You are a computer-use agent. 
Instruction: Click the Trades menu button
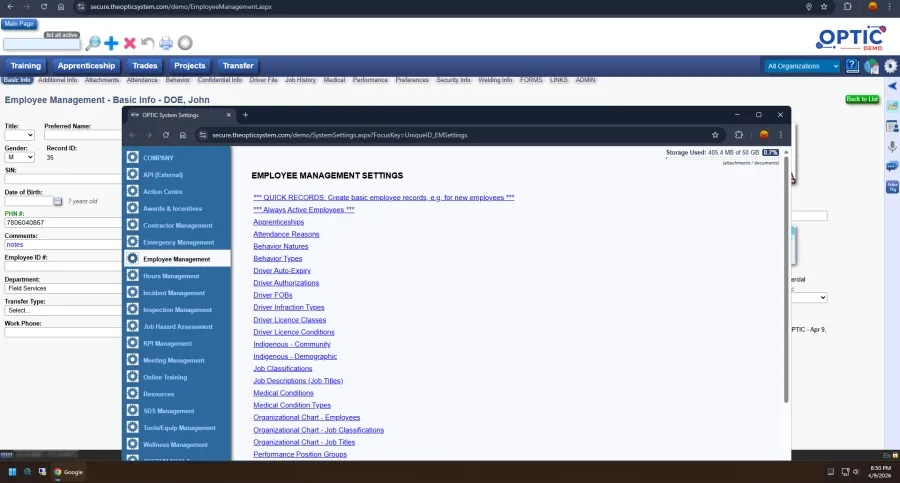coord(145,65)
